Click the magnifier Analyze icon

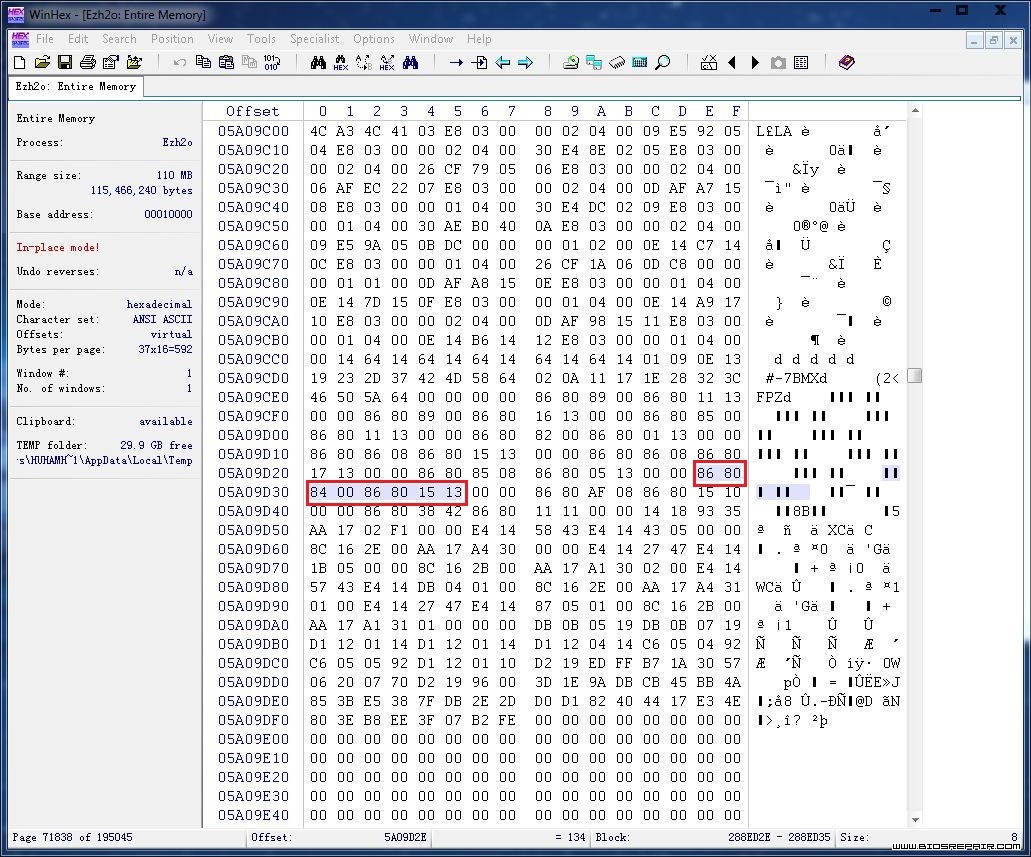point(663,62)
